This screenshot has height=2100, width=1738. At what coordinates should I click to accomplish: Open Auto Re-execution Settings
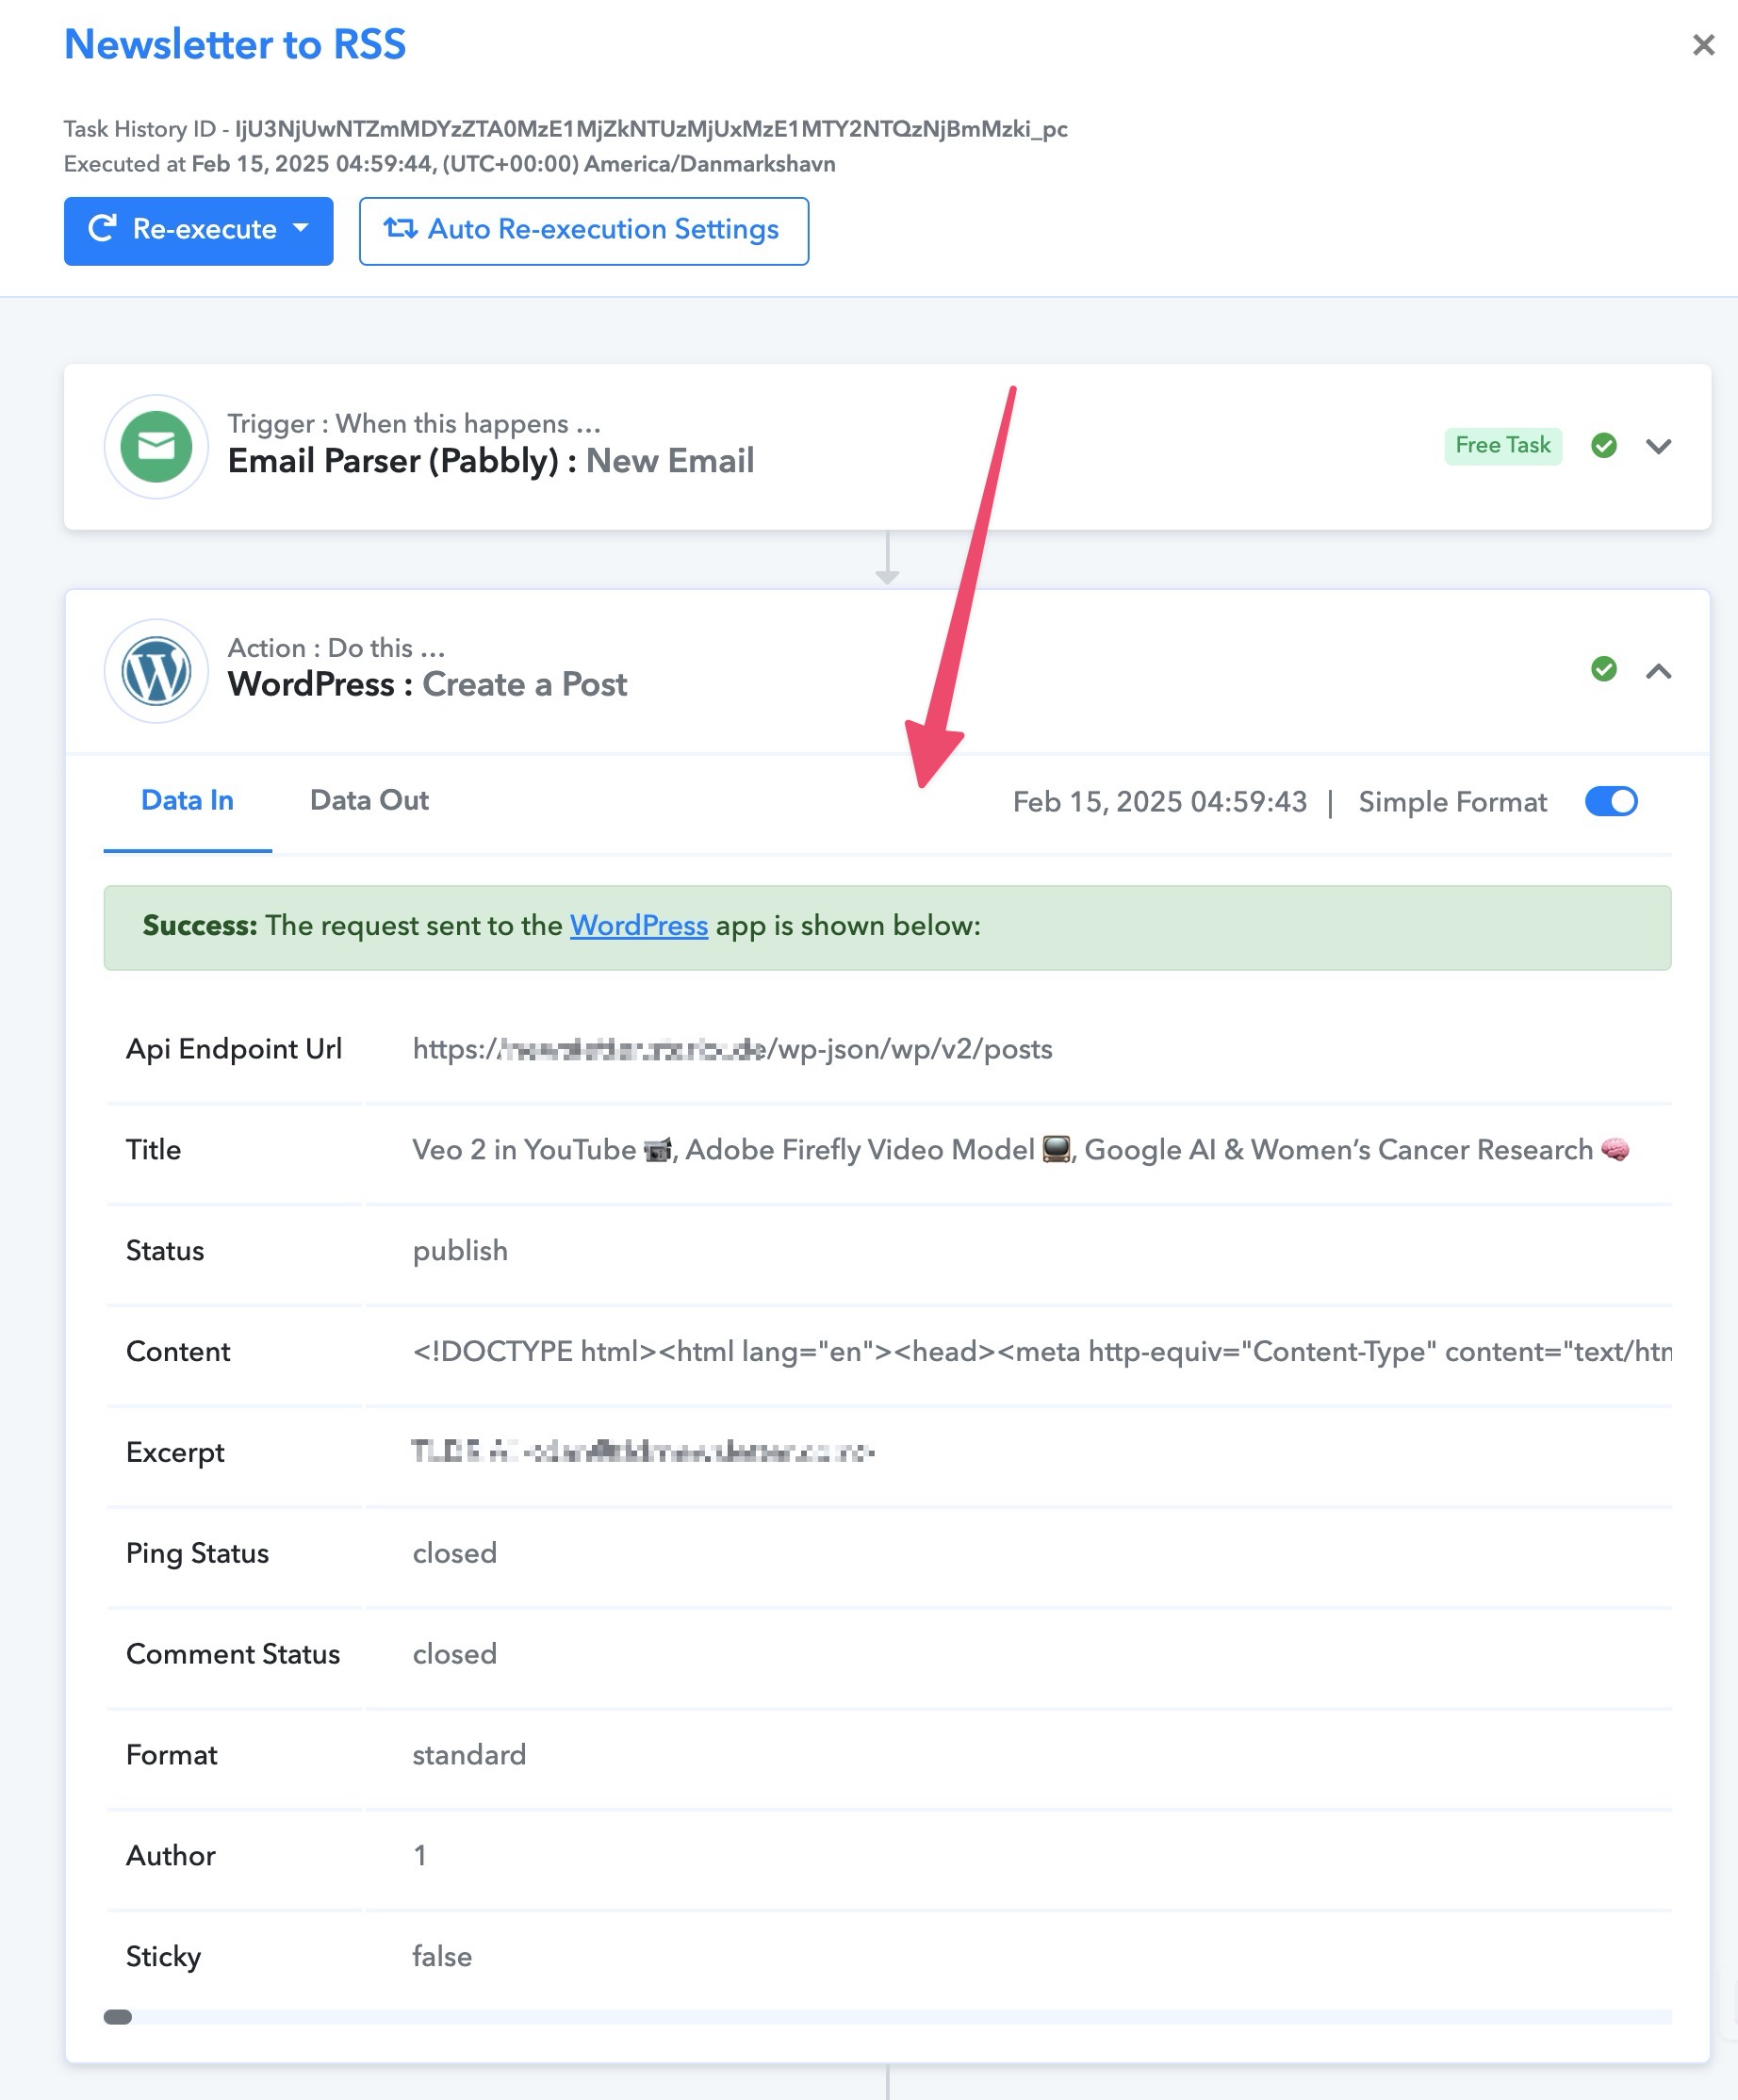(584, 231)
